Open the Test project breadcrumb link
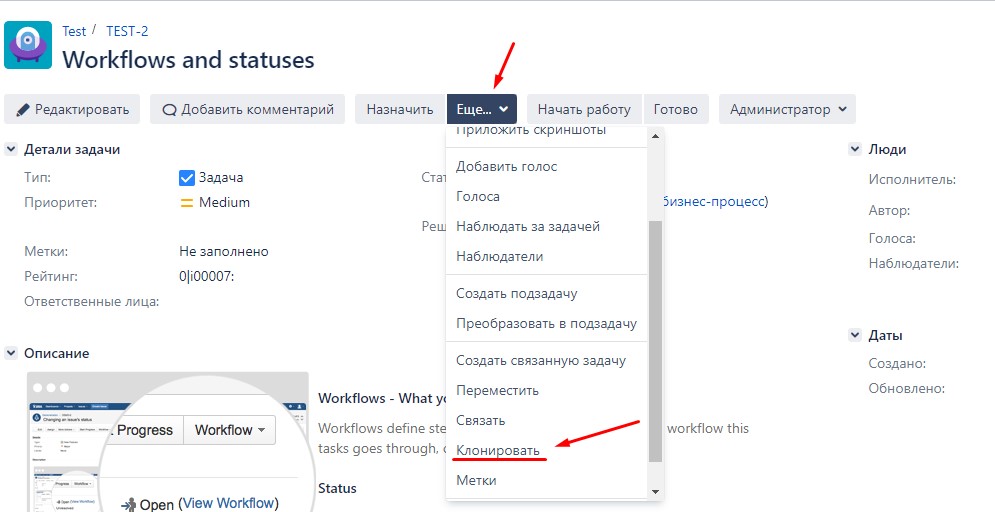 (74, 31)
